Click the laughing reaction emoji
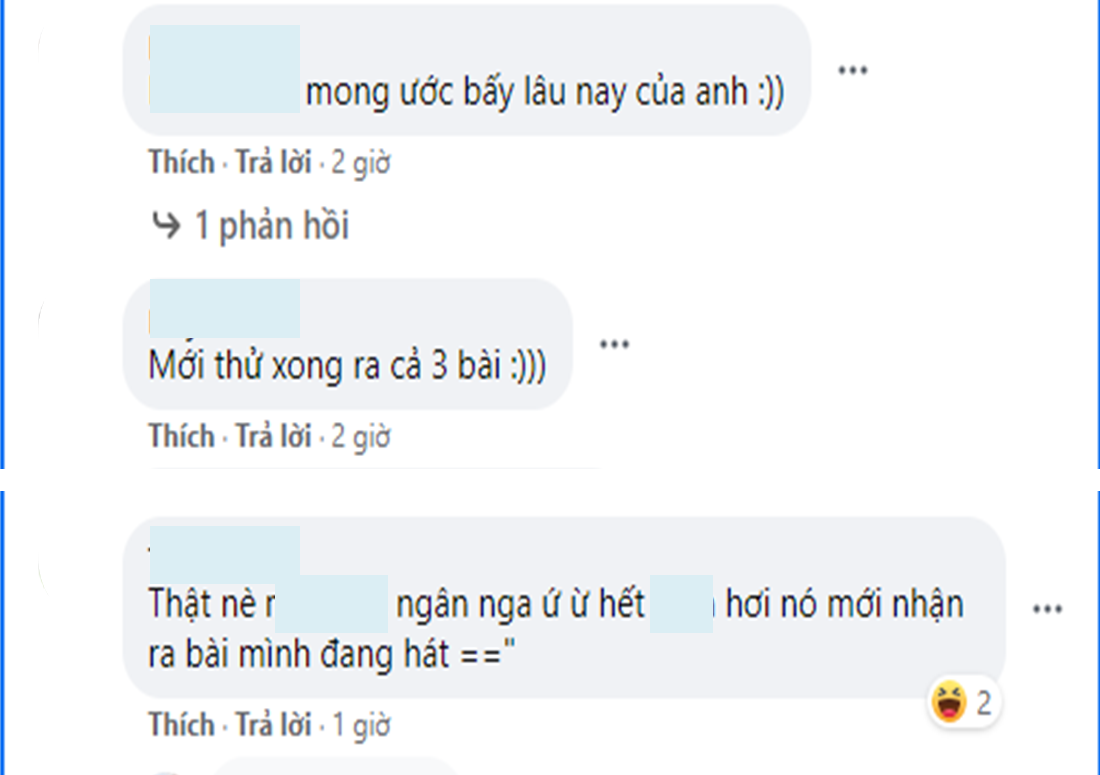 947,704
